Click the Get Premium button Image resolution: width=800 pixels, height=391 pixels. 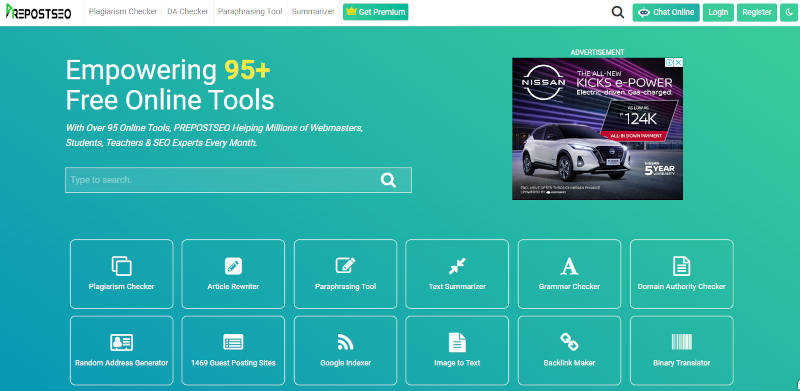coord(376,12)
